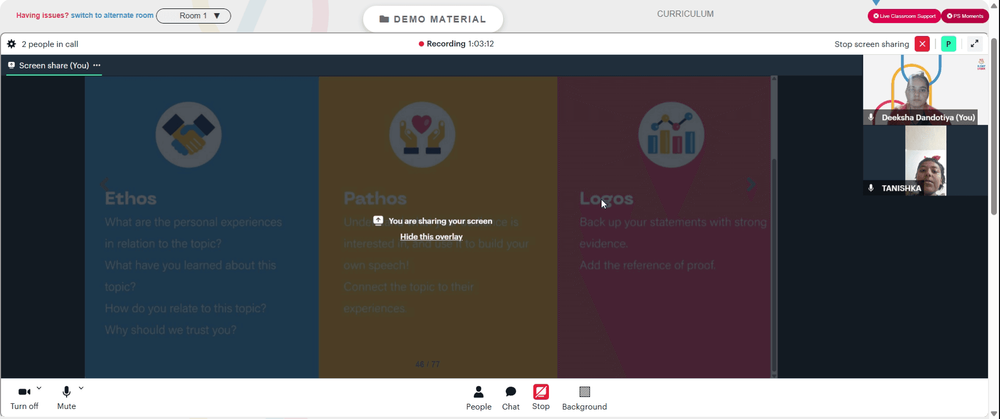Turn off the camera
Screen dimensions: 1000x419
[24, 397]
